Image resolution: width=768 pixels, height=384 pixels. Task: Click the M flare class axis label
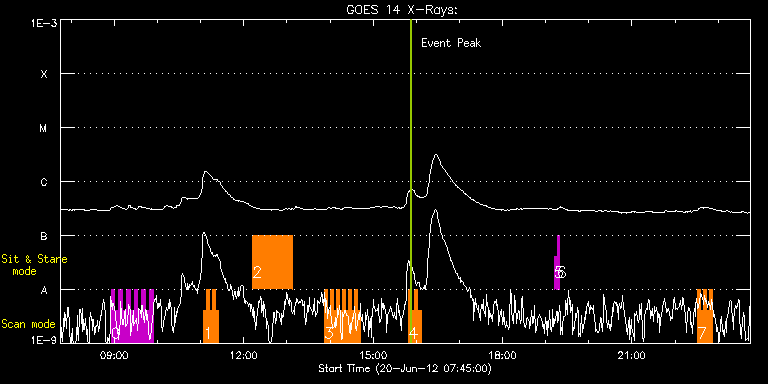click(44, 128)
